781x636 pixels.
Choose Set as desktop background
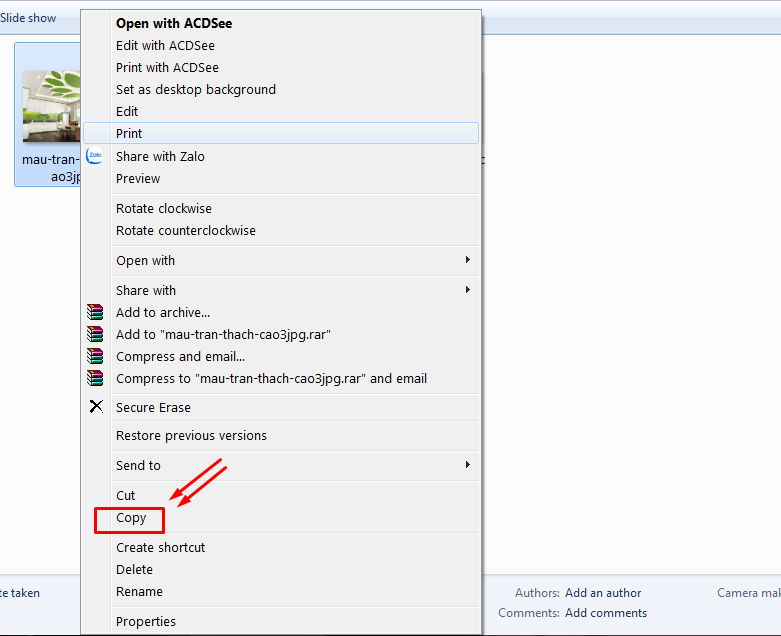[195, 90]
